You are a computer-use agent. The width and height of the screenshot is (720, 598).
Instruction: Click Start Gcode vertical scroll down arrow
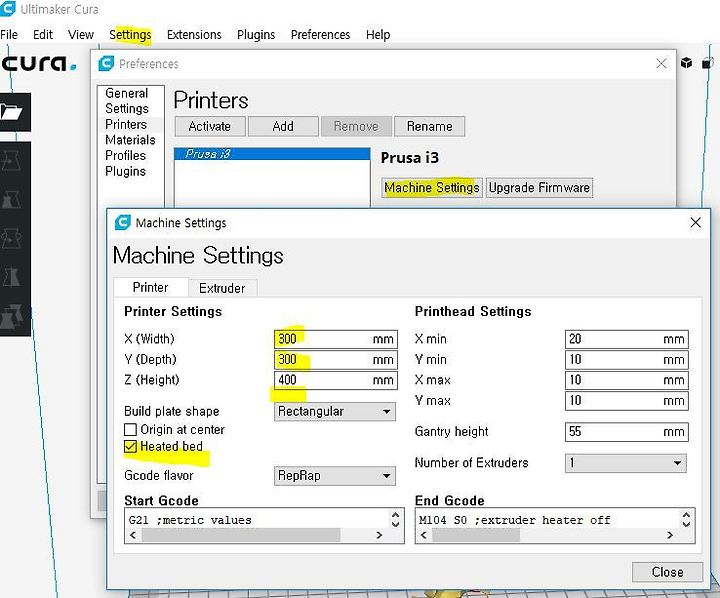pyautogui.click(x=395, y=524)
